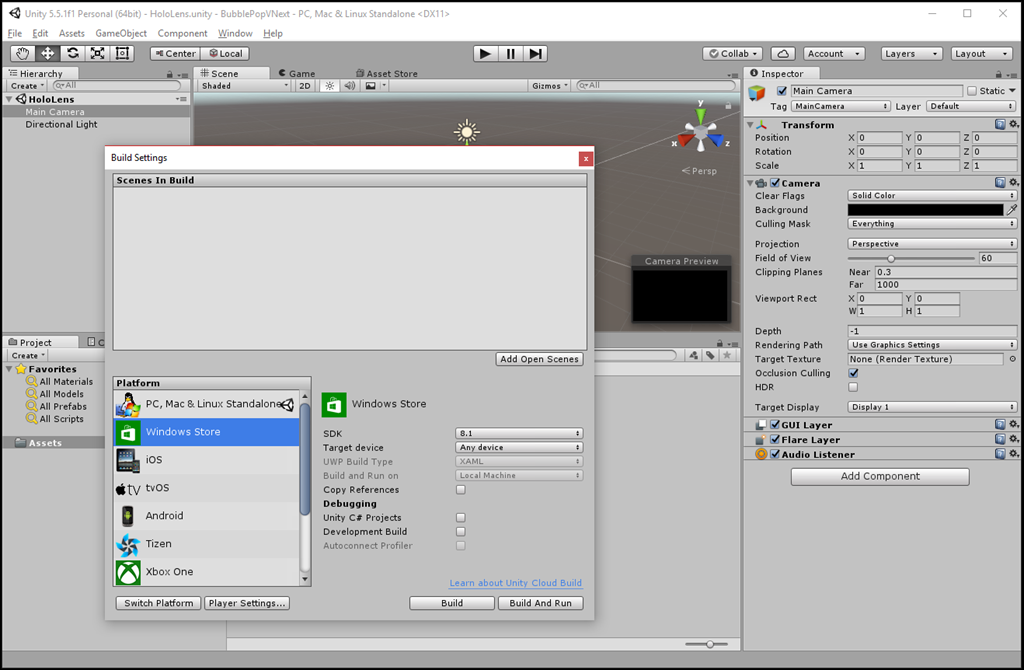Image resolution: width=1024 pixels, height=670 pixels.
Task: Follow Learn about Unity Cloud Build link
Action: [515, 583]
